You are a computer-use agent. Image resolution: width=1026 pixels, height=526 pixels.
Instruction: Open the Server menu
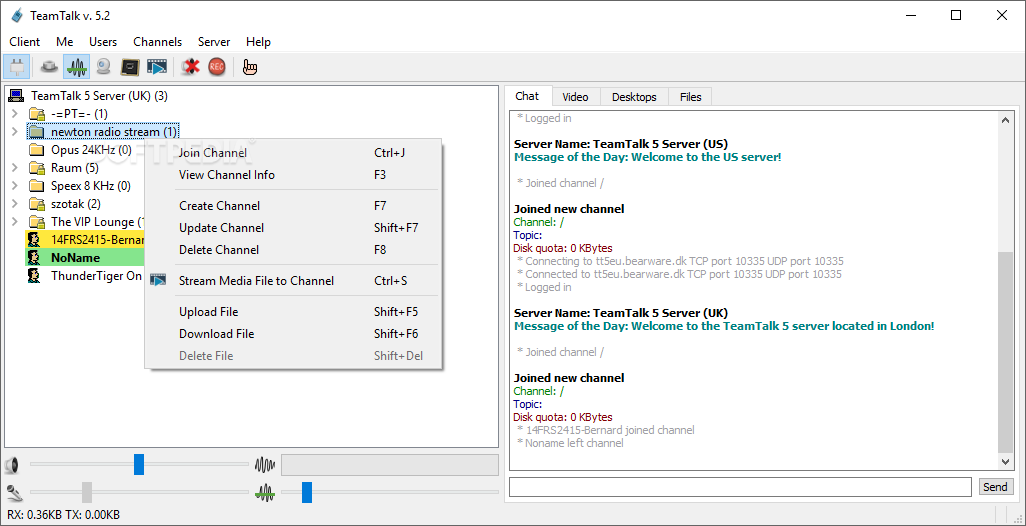214,42
